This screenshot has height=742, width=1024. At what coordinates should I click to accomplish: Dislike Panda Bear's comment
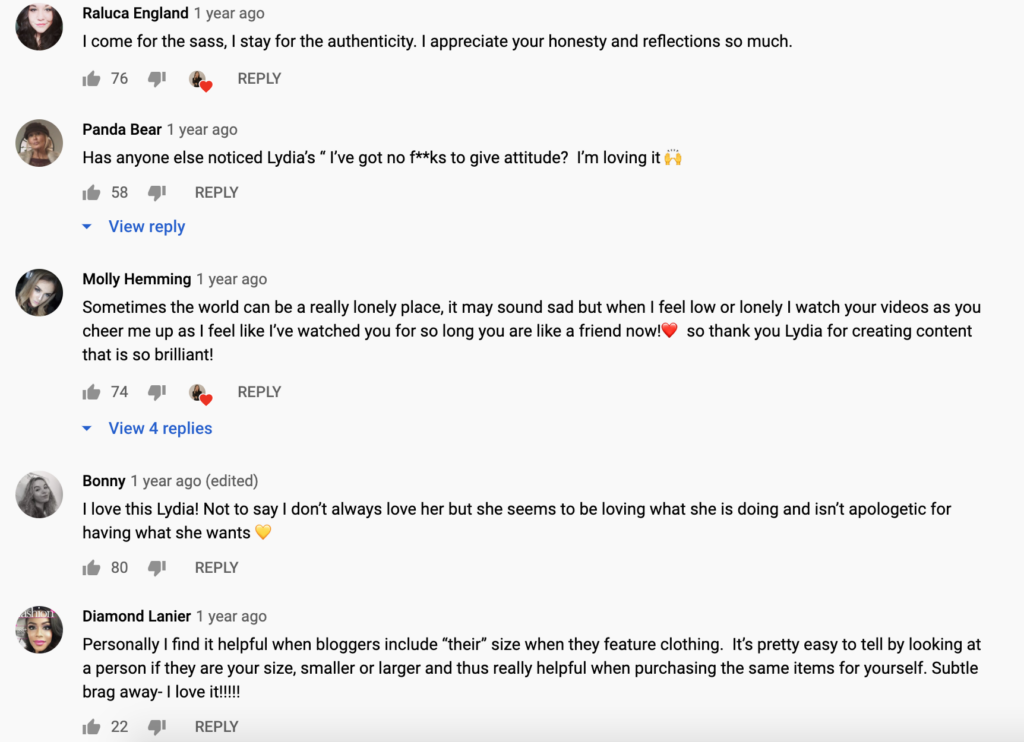pos(157,193)
